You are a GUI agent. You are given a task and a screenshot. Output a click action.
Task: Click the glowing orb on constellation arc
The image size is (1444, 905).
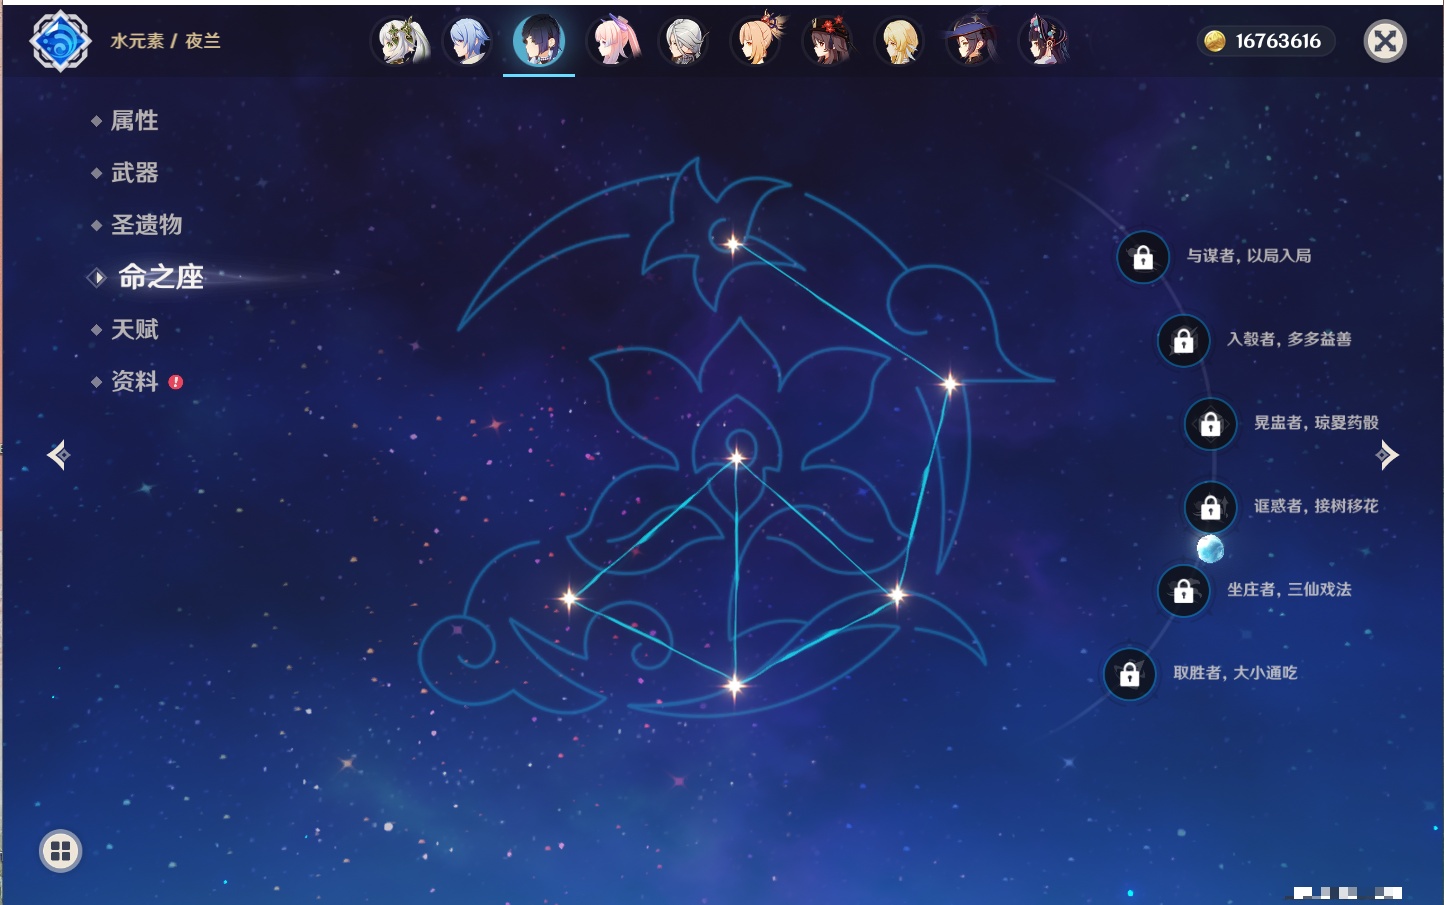tap(1210, 549)
